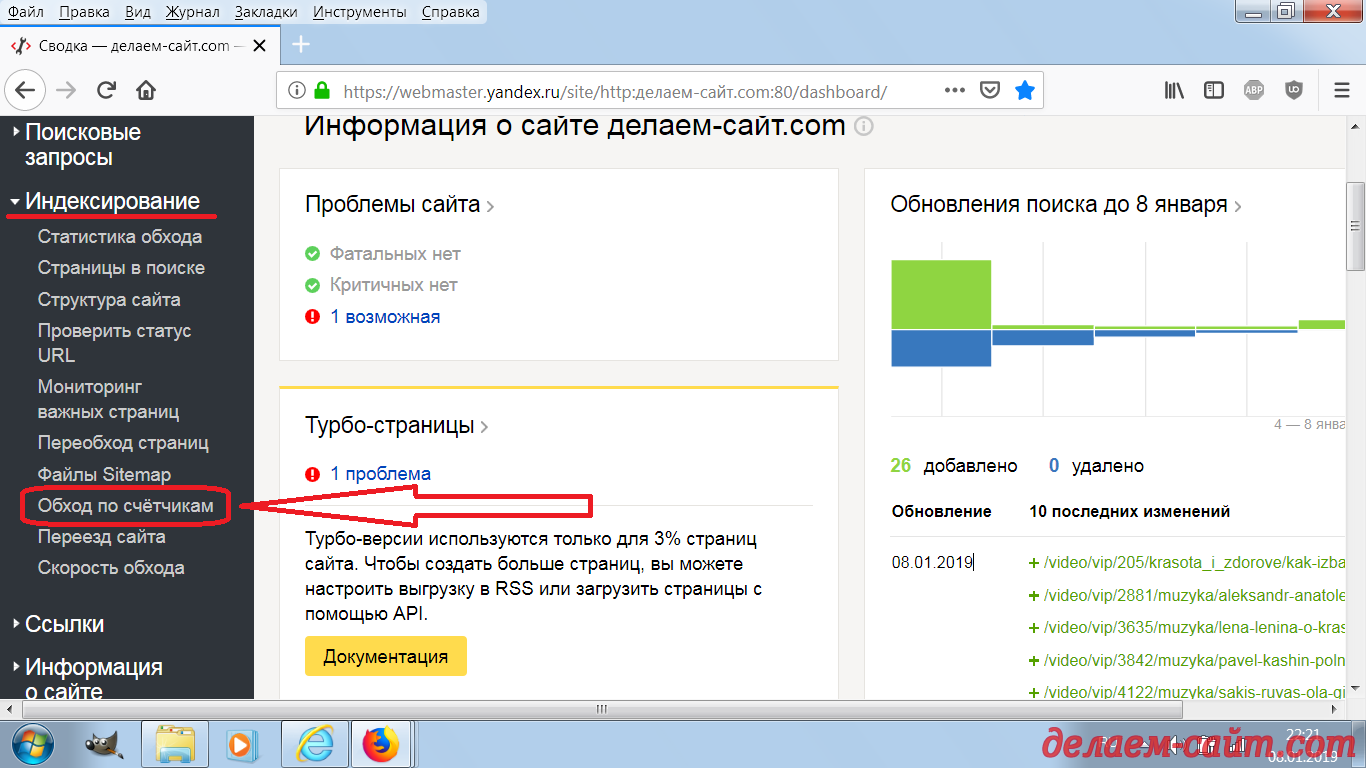Open the Adblock Plus extension icon
Screen dimensions: 1366x768
click(x=1254, y=90)
